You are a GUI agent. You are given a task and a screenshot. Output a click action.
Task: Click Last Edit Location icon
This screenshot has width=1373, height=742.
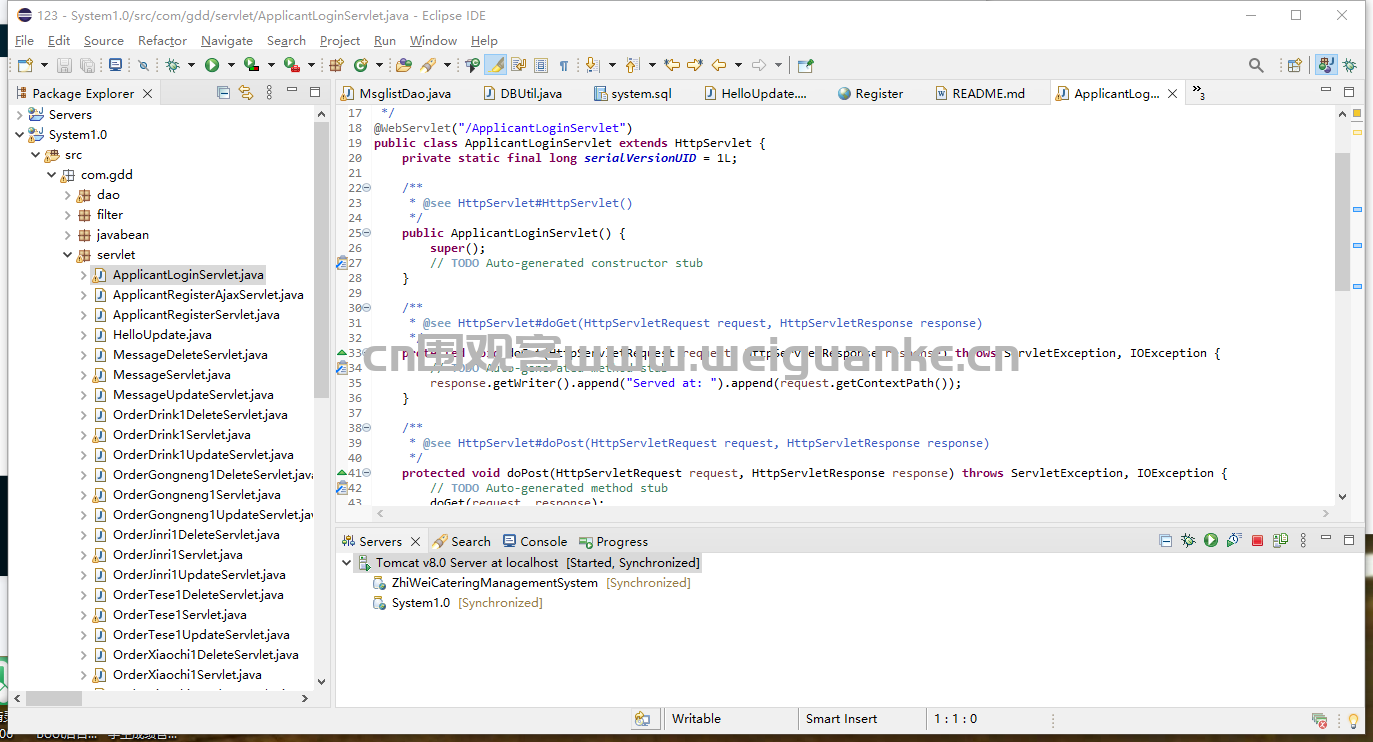pyautogui.click(x=672, y=65)
